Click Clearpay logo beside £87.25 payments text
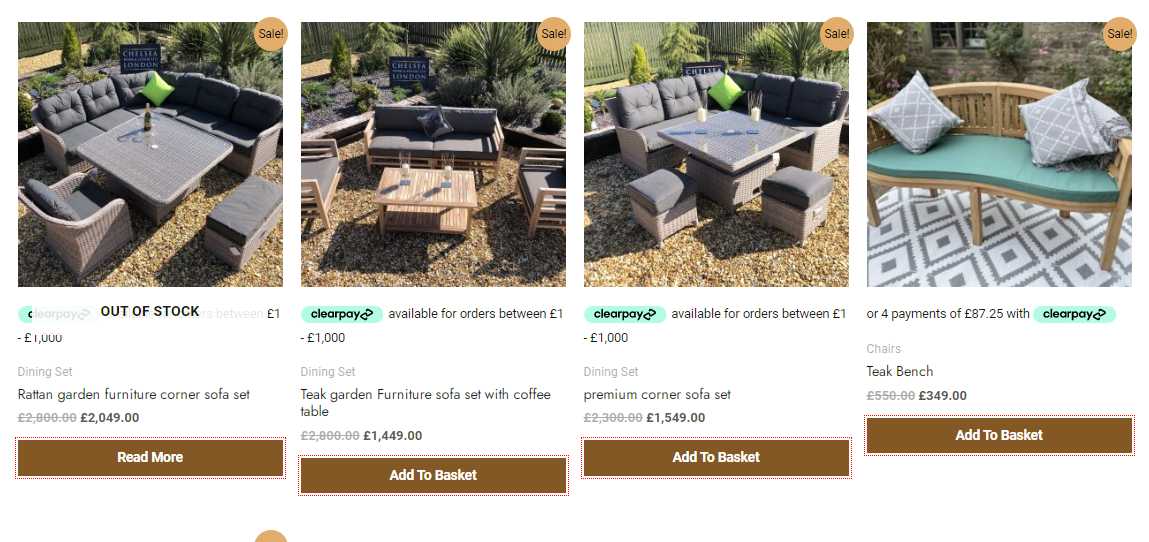Image resolution: width=1149 pixels, height=542 pixels. tap(1074, 314)
